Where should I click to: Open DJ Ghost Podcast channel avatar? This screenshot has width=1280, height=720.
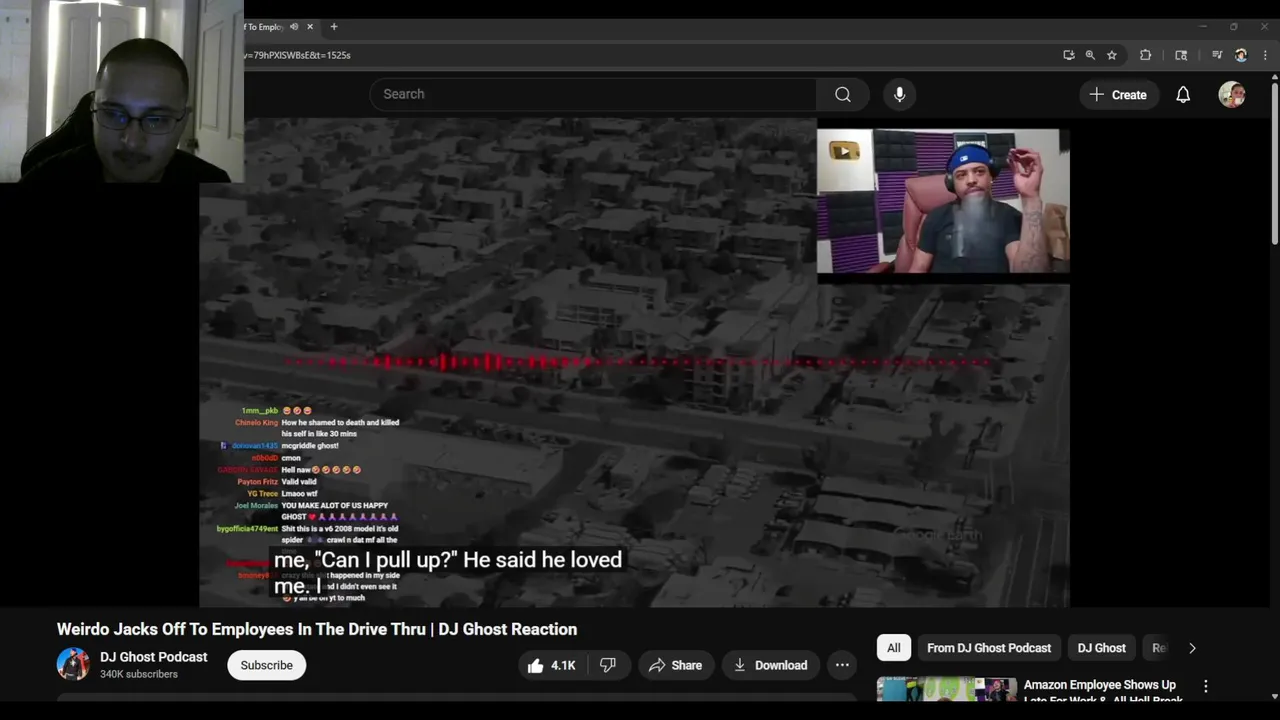[73, 664]
